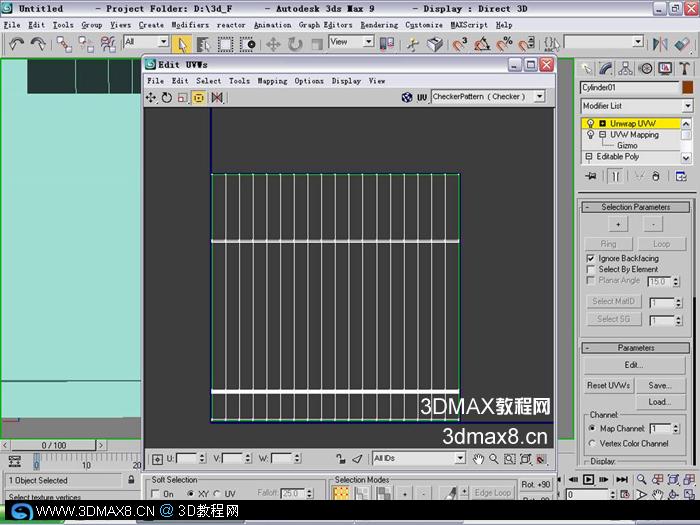Select the Vertex Color Channel radio button
The width and height of the screenshot is (700, 525).
(592, 443)
